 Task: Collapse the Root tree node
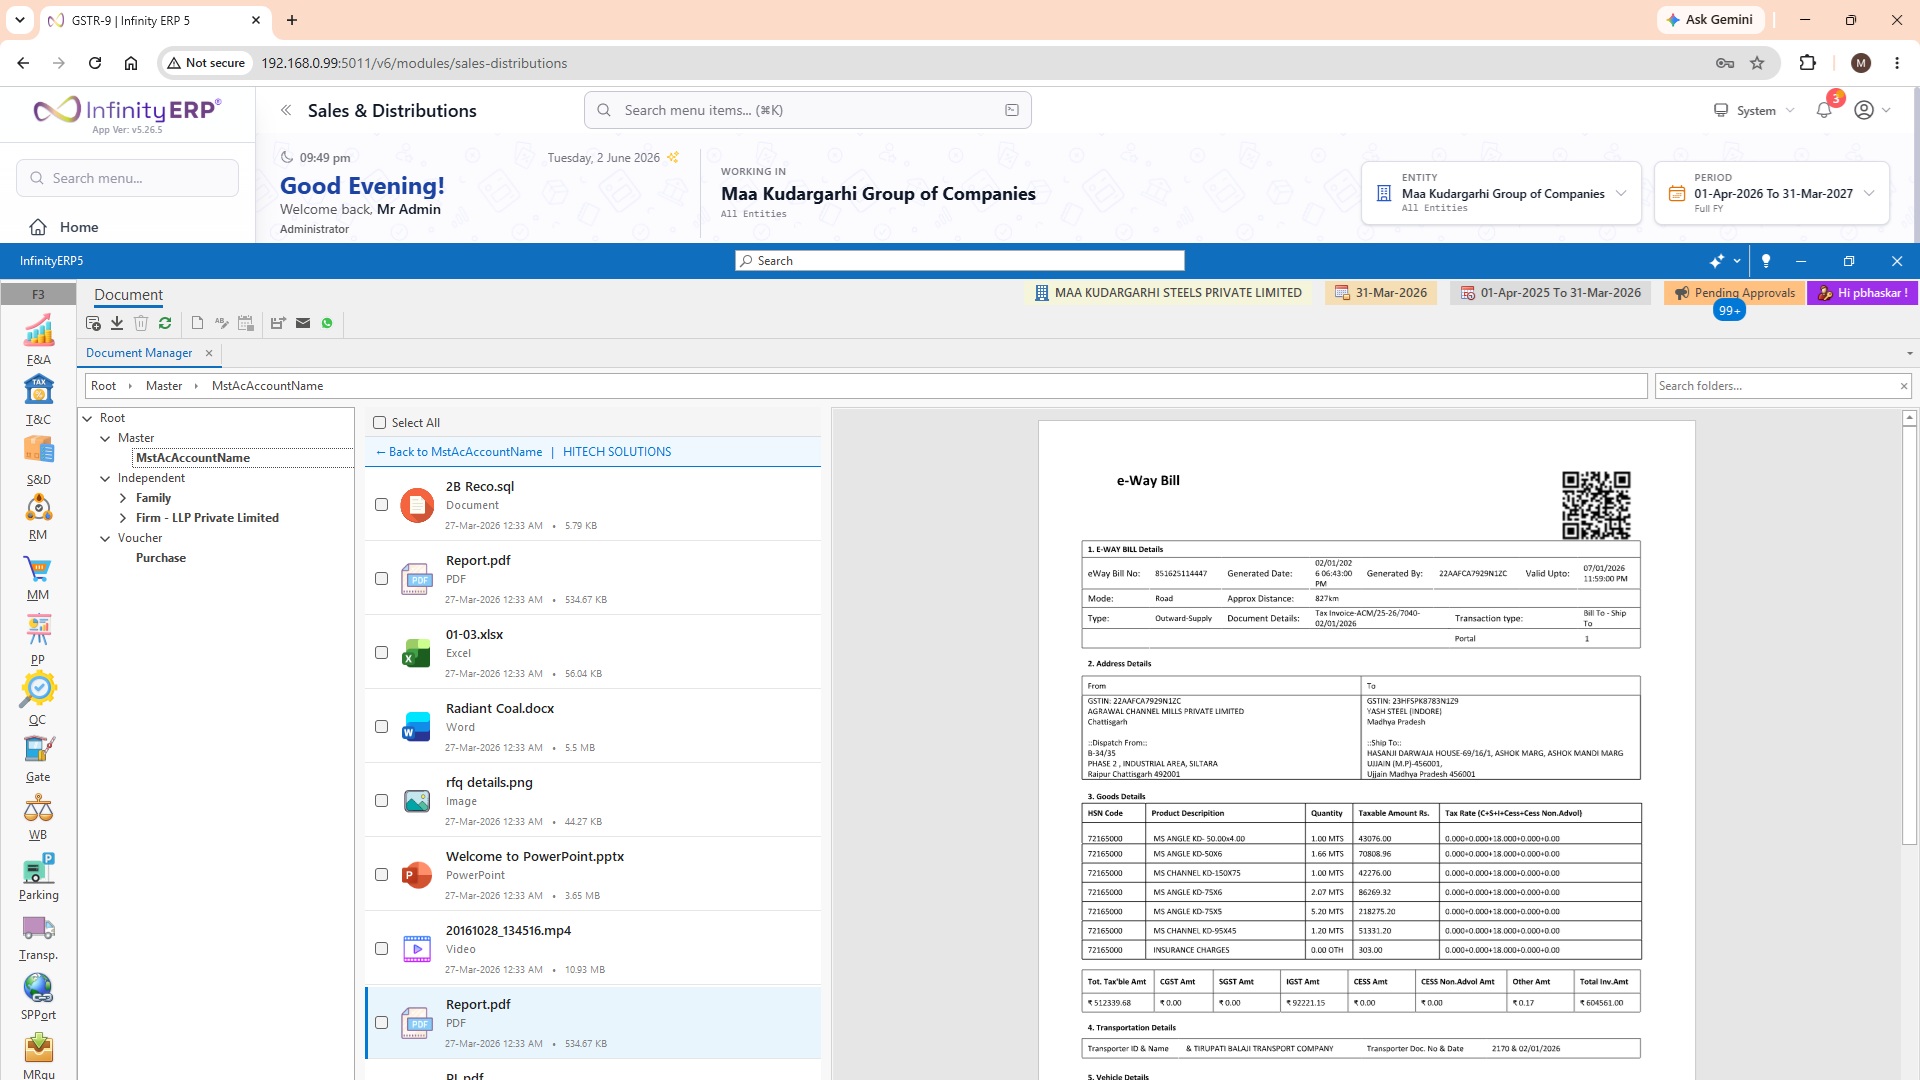88,418
